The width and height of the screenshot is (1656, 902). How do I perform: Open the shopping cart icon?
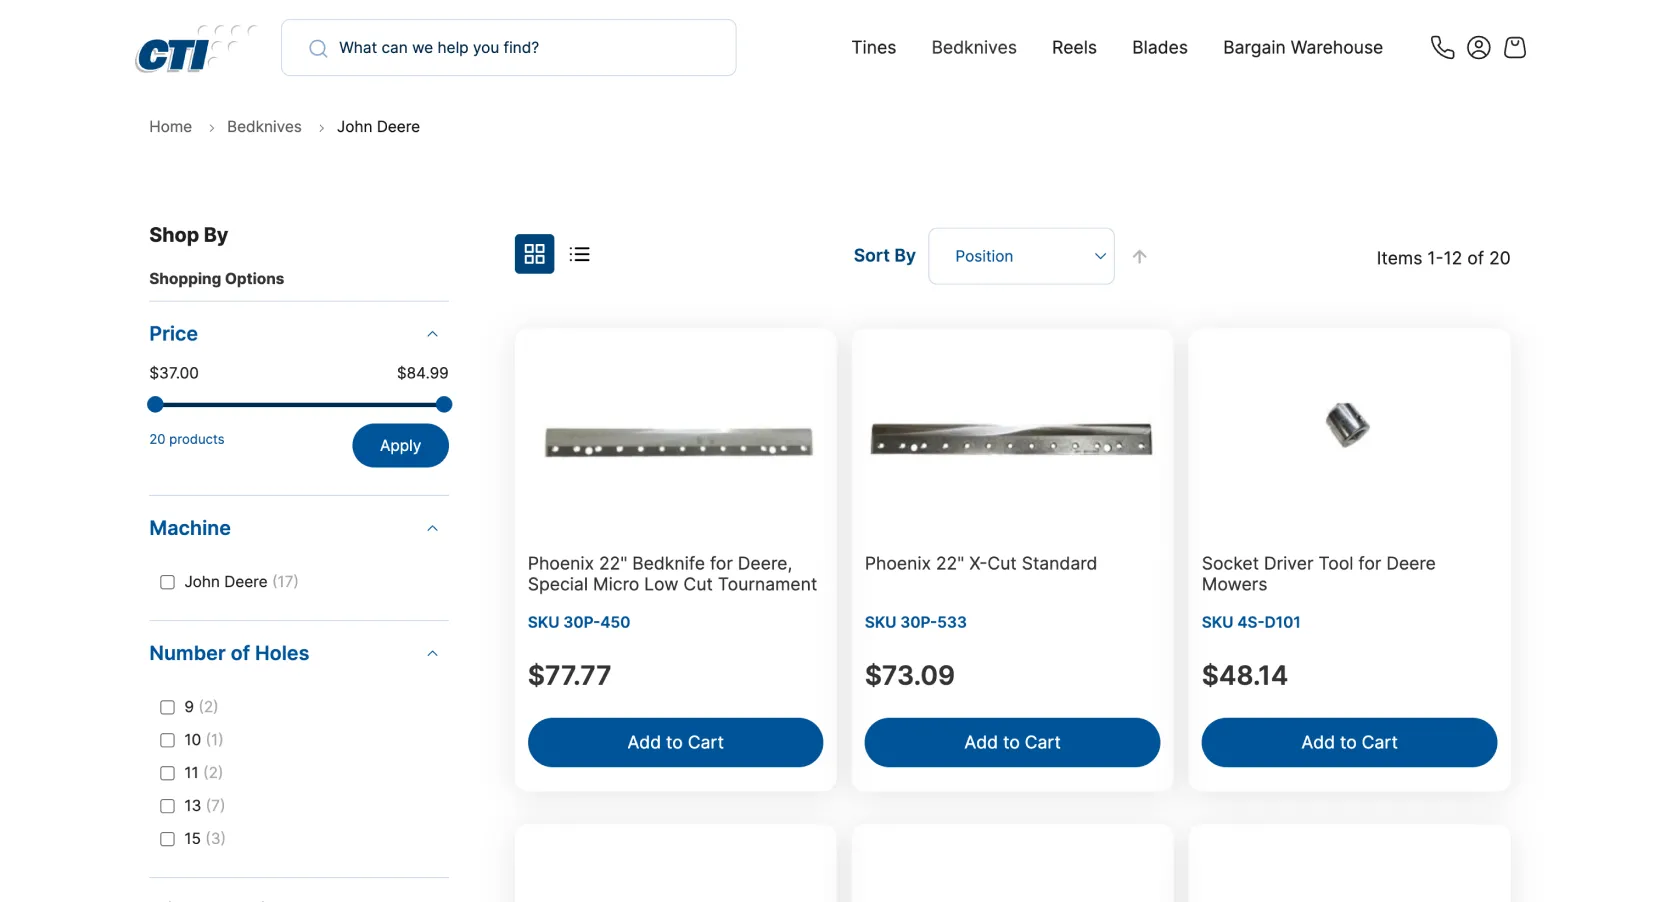[x=1514, y=47]
